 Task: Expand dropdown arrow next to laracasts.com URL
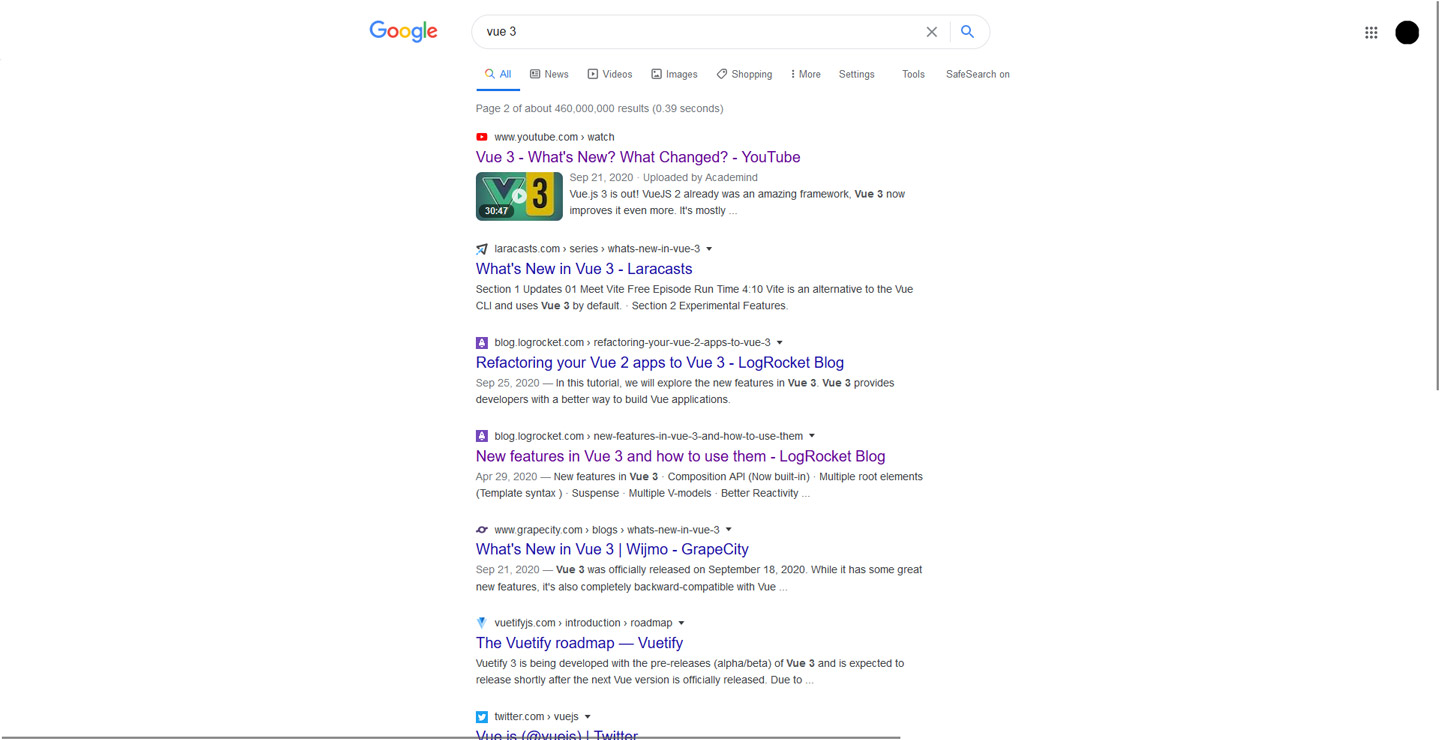(709, 249)
